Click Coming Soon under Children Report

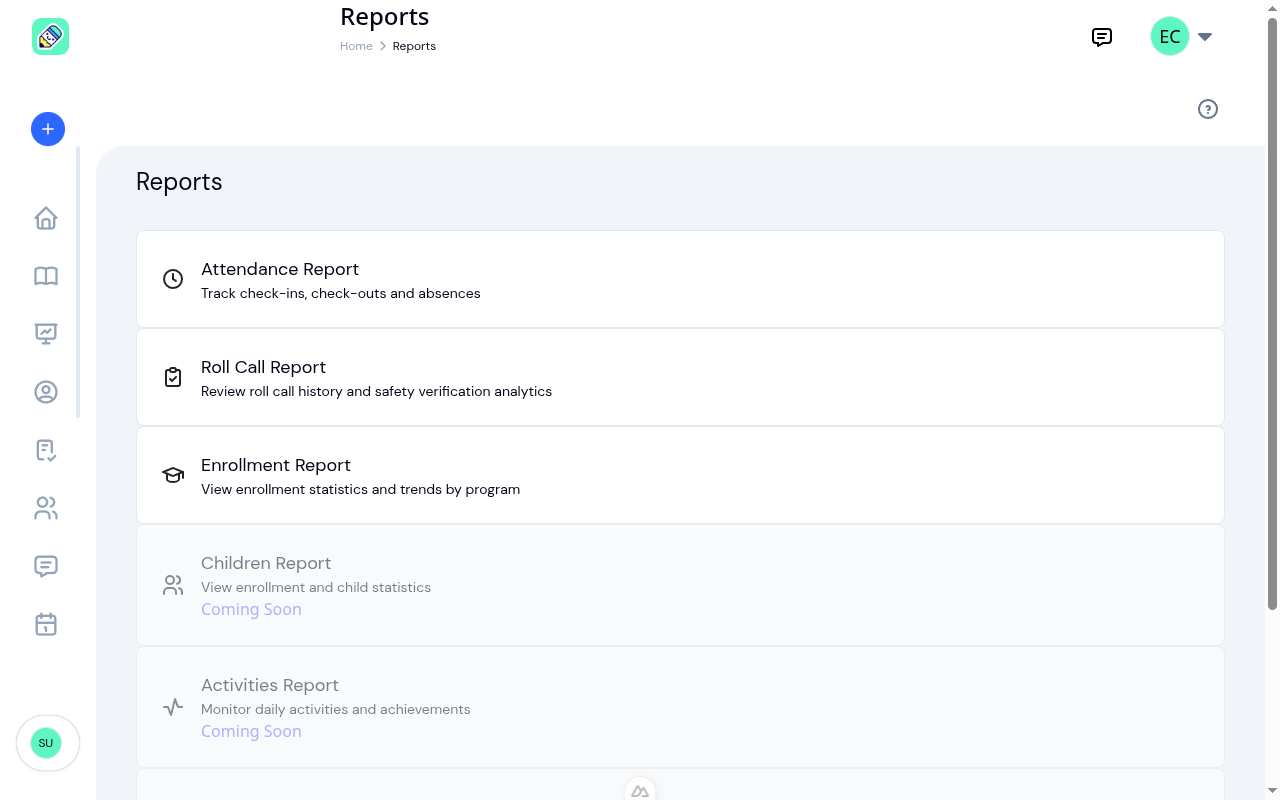(x=251, y=609)
